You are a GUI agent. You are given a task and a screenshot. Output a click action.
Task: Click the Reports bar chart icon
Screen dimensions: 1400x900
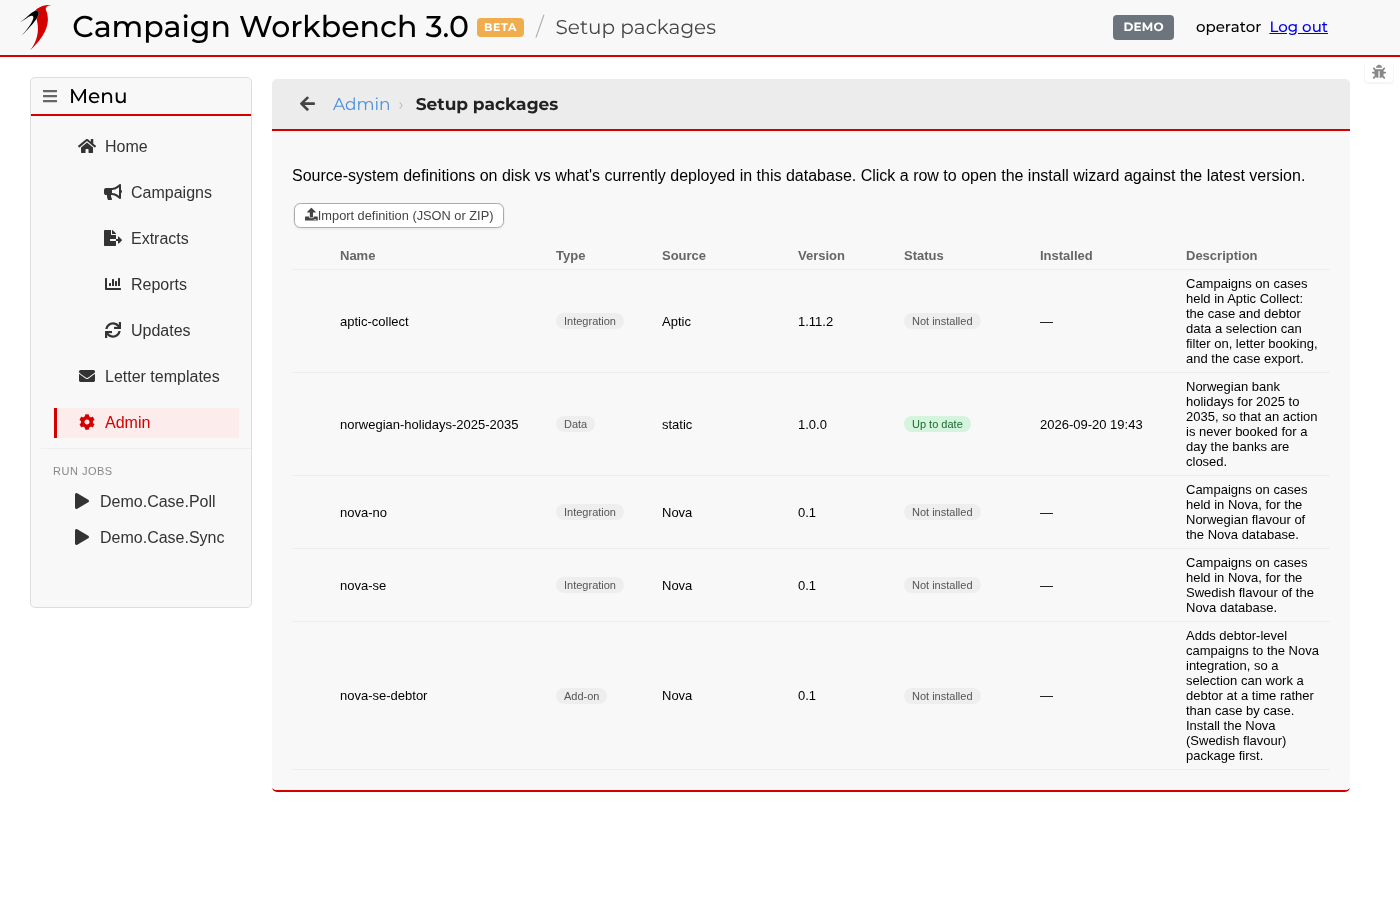113,284
